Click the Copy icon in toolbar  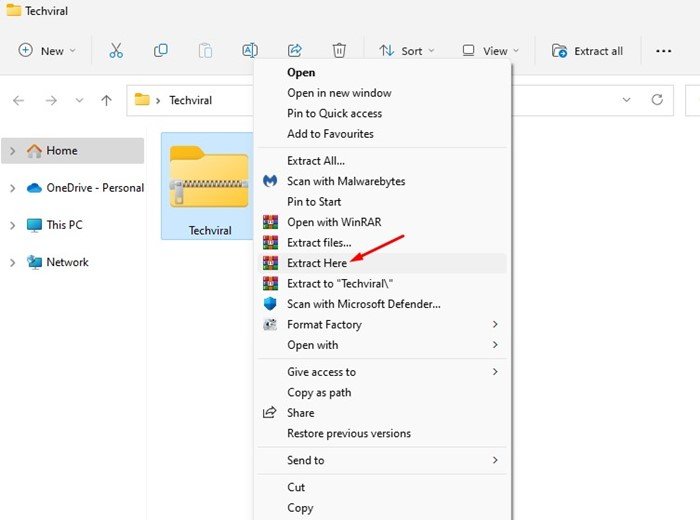(x=160, y=50)
